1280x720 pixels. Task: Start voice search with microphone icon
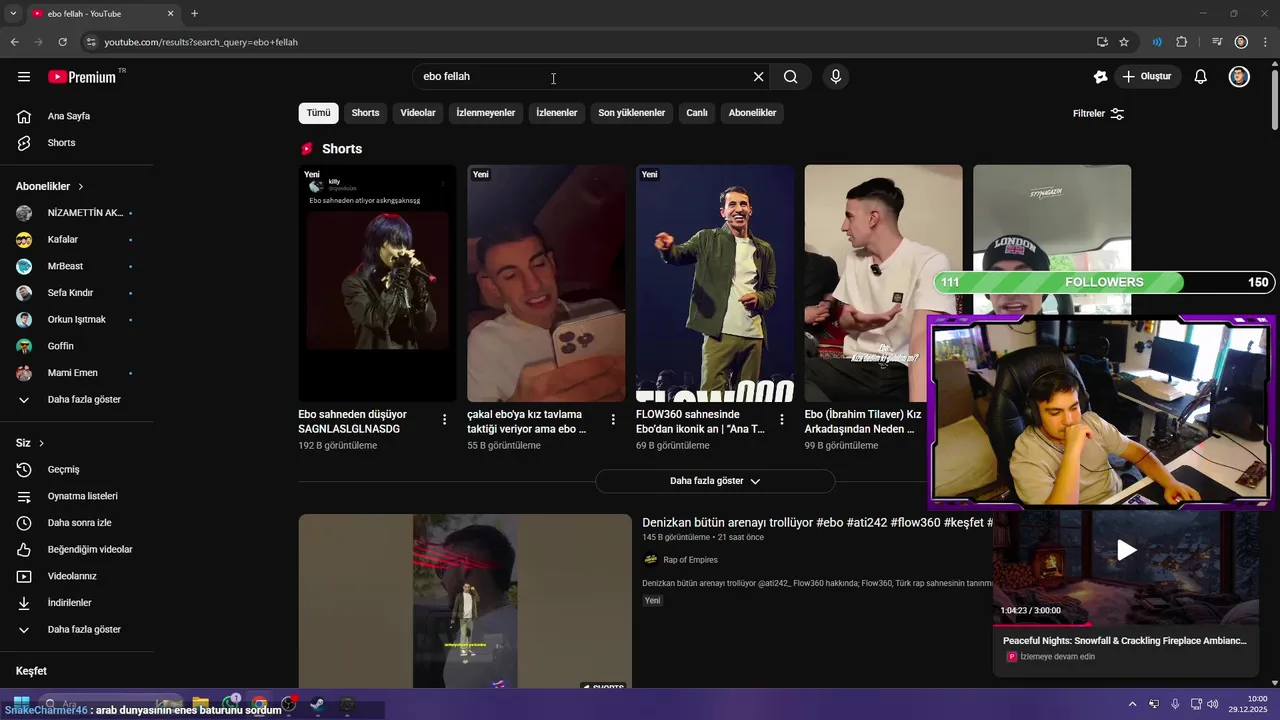click(836, 77)
